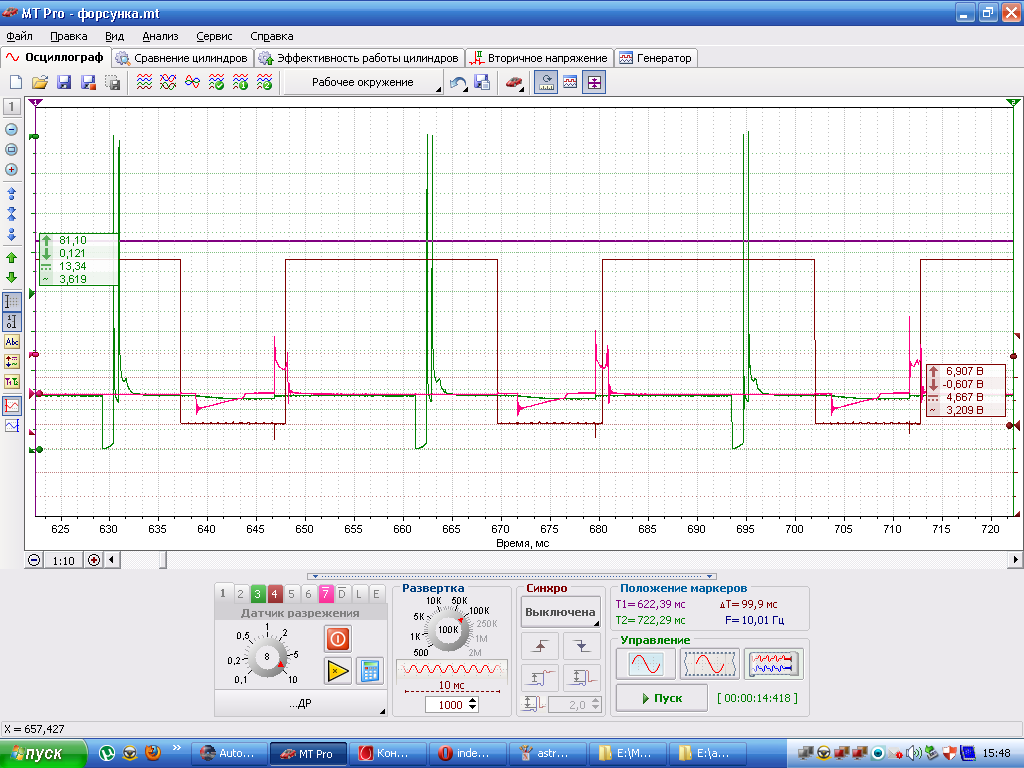Click the waveforms with green checkmark icon
The width and height of the screenshot is (1024, 768).
216,82
